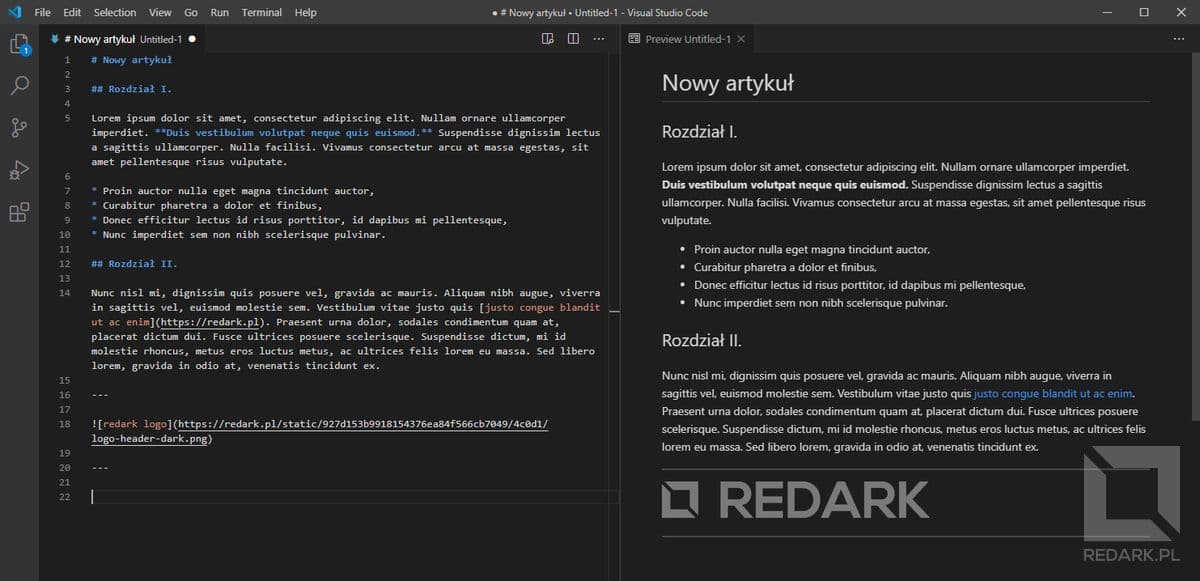Open editor More Actions ellipsis menu
This screenshot has height=581, width=1200.
click(599, 39)
